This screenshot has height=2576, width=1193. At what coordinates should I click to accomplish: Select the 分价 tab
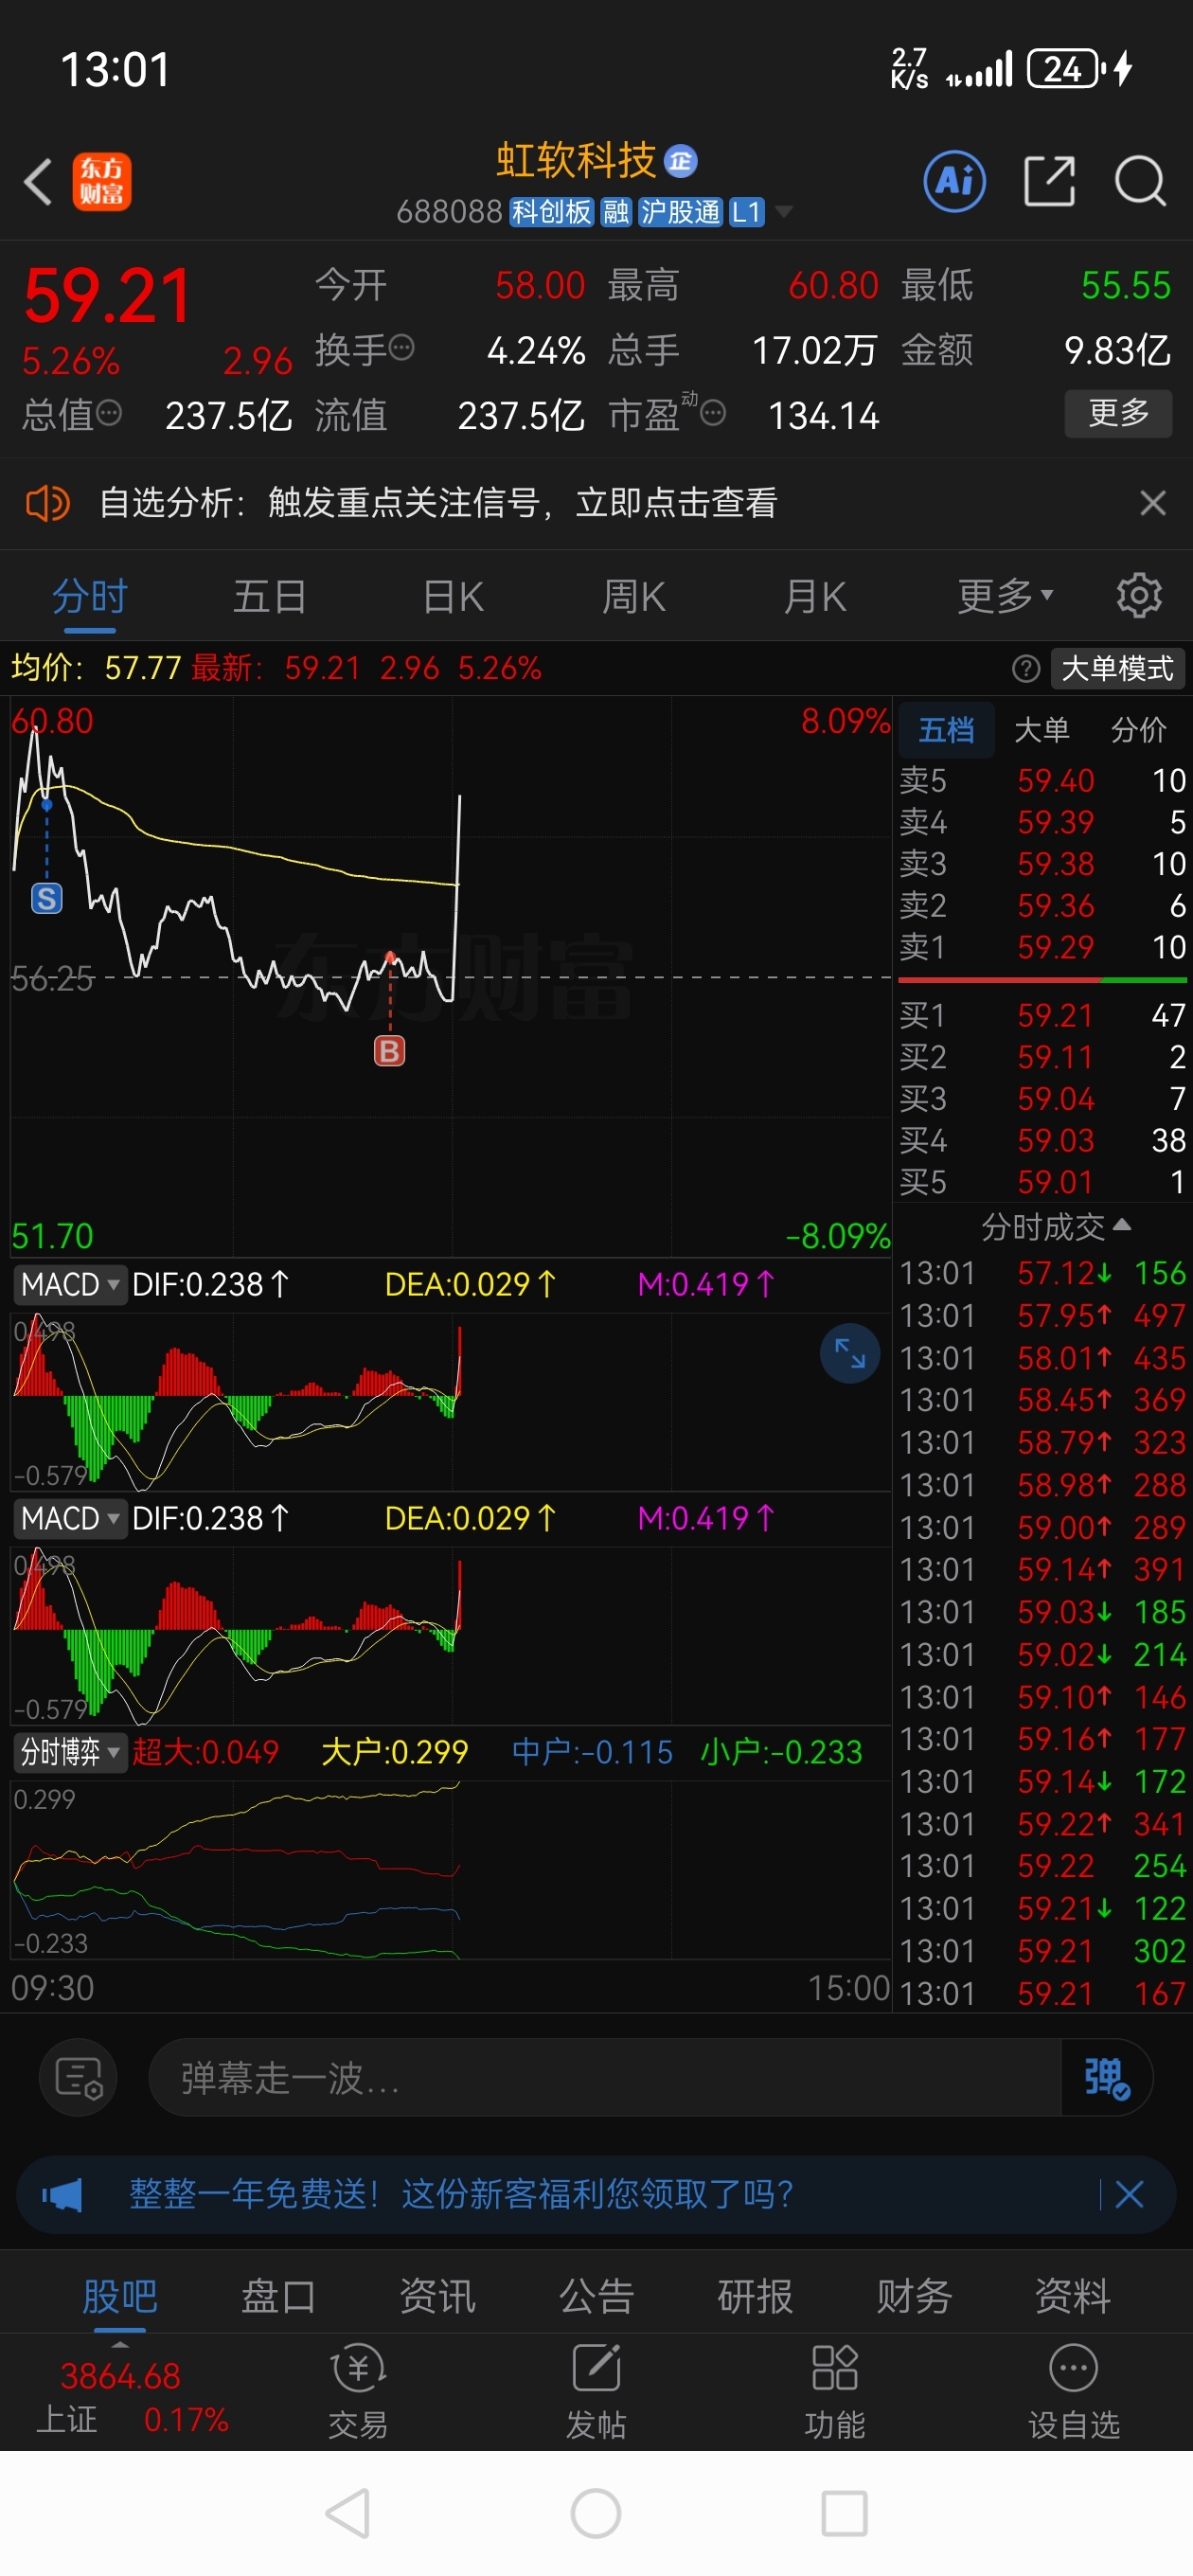click(1139, 730)
